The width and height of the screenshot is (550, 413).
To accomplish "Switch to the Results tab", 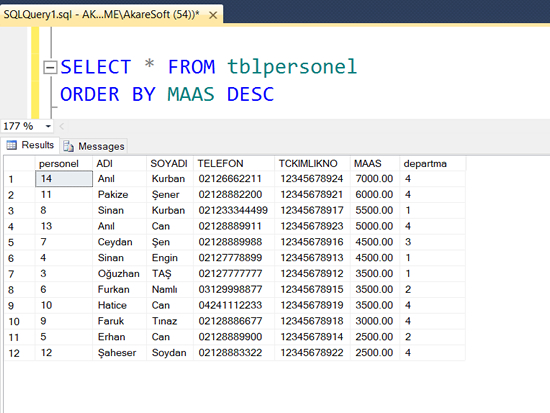I will [30, 145].
